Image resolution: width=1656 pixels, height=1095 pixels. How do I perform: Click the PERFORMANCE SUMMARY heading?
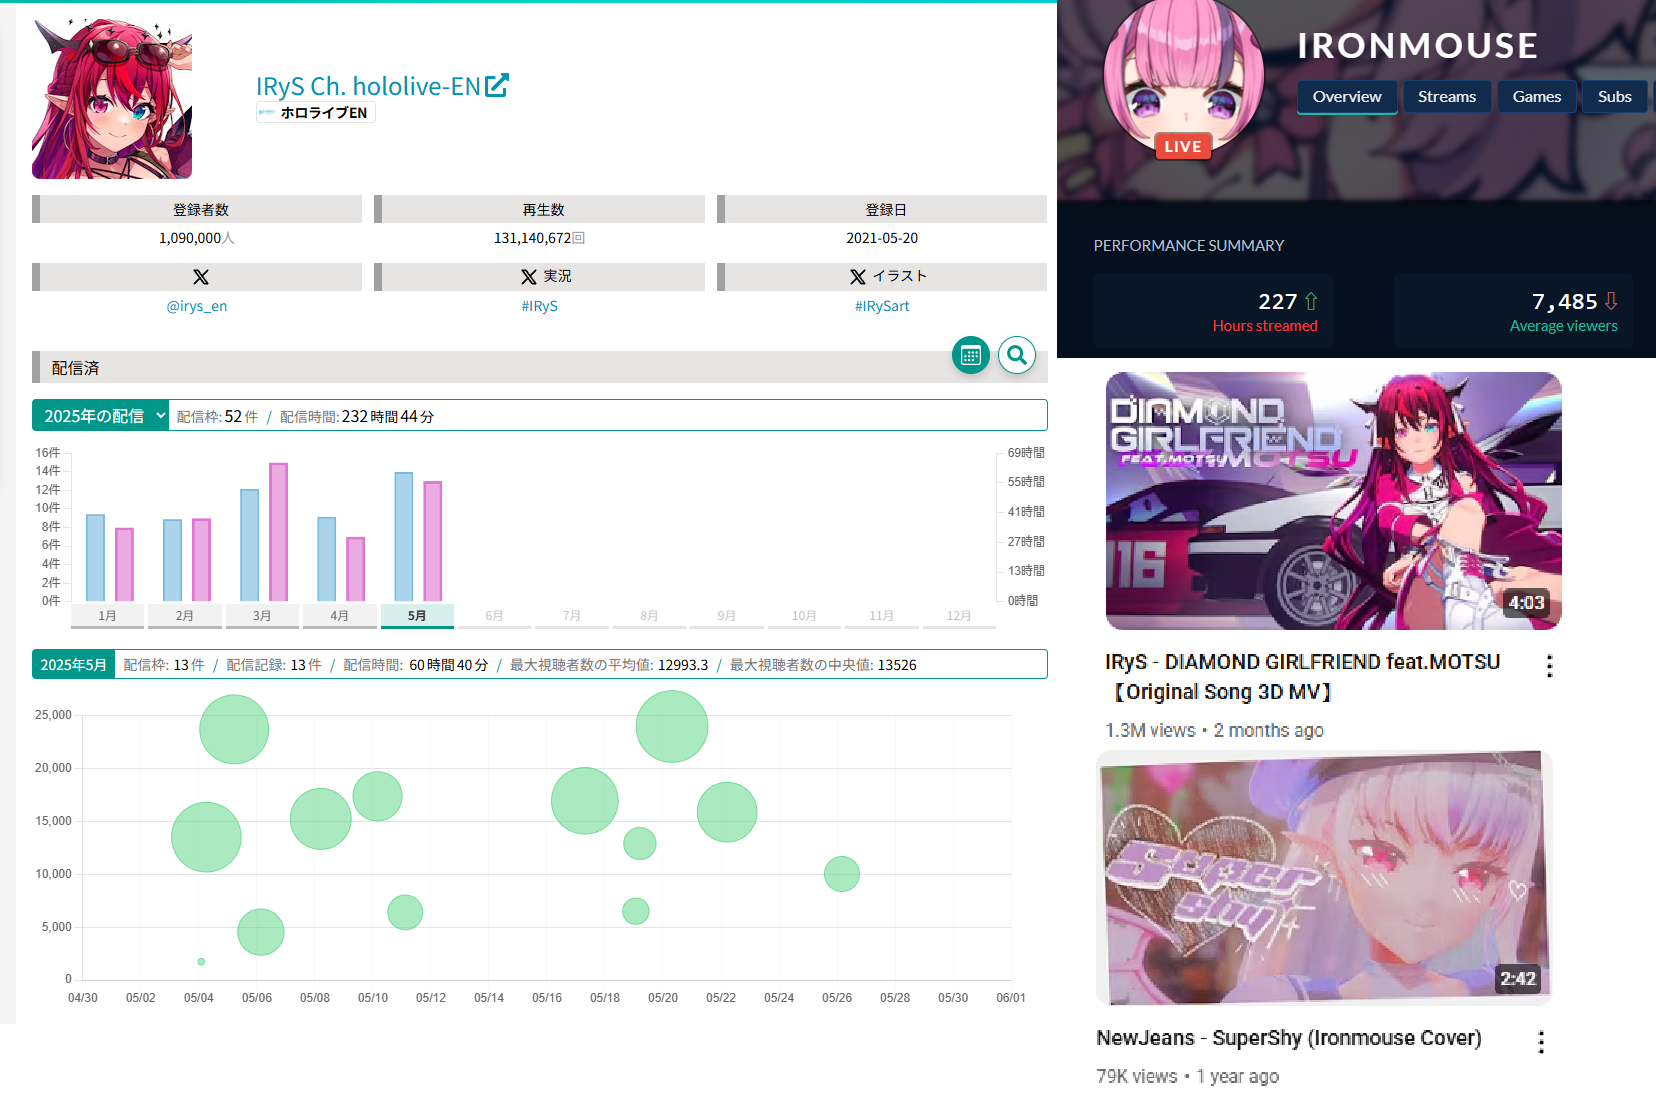[1189, 246]
